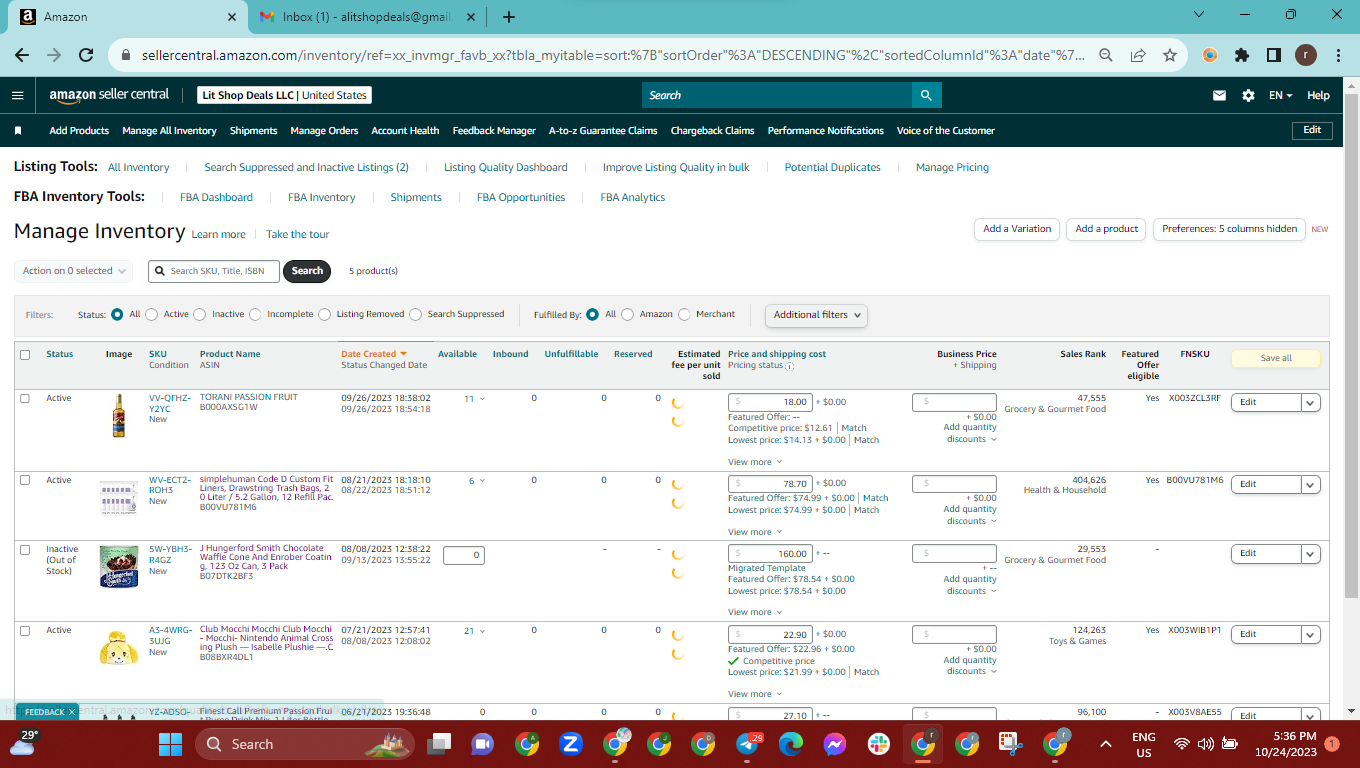Click the Save all button
This screenshot has height=768, width=1360.
click(x=1276, y=358)
